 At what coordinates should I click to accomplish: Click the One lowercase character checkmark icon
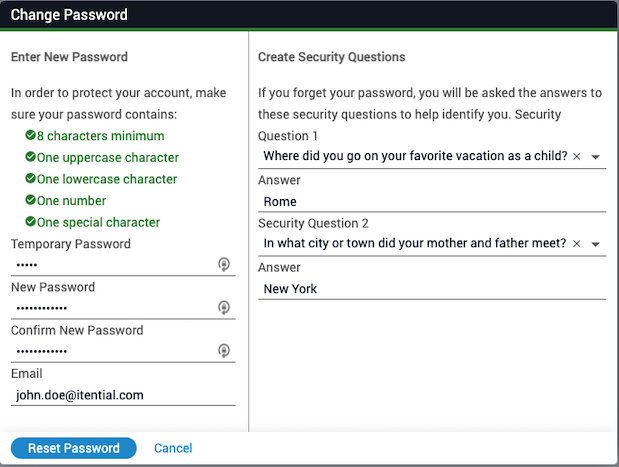pos(30,179)
